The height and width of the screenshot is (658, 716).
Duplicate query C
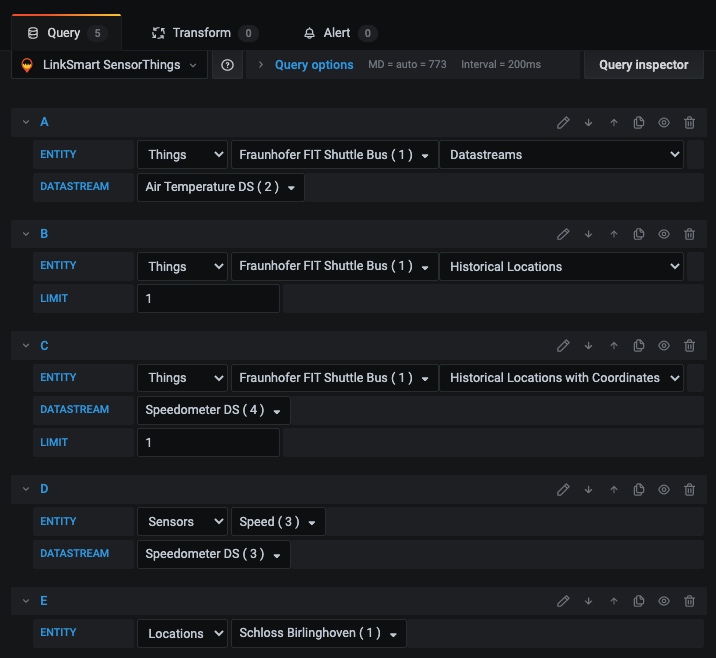[639, 346]
